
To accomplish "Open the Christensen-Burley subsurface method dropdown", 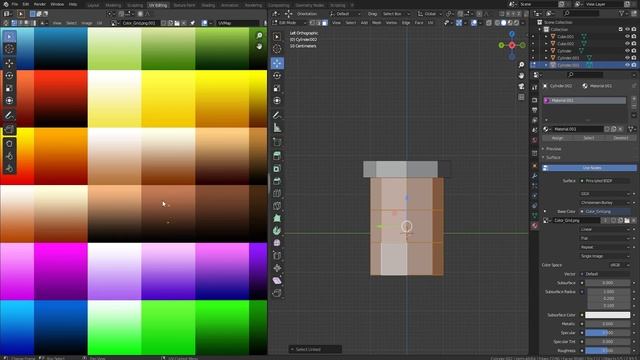I will [605, 202].
